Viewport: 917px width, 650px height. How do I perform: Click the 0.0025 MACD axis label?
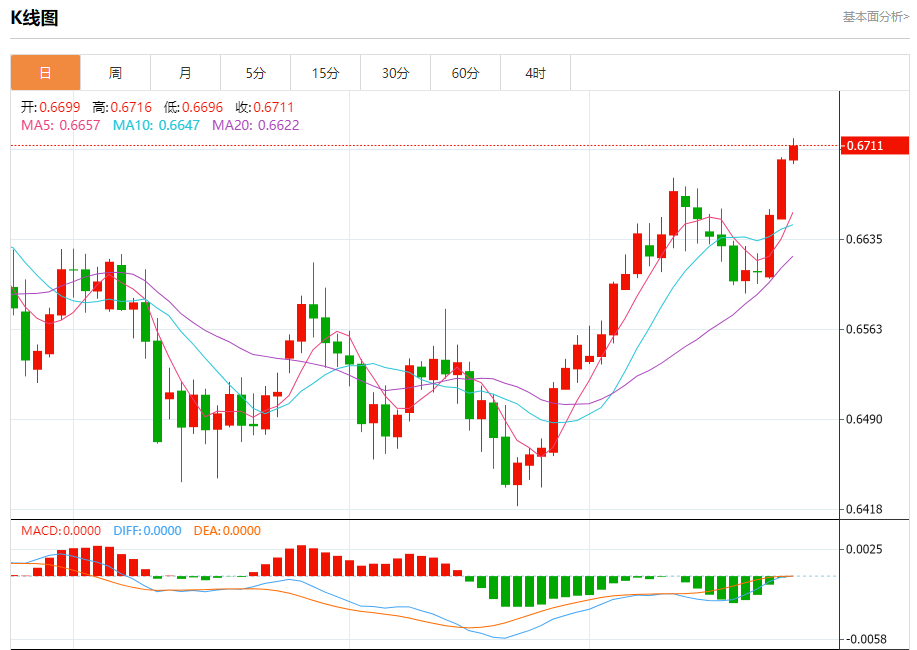click(x=864, y=549)
